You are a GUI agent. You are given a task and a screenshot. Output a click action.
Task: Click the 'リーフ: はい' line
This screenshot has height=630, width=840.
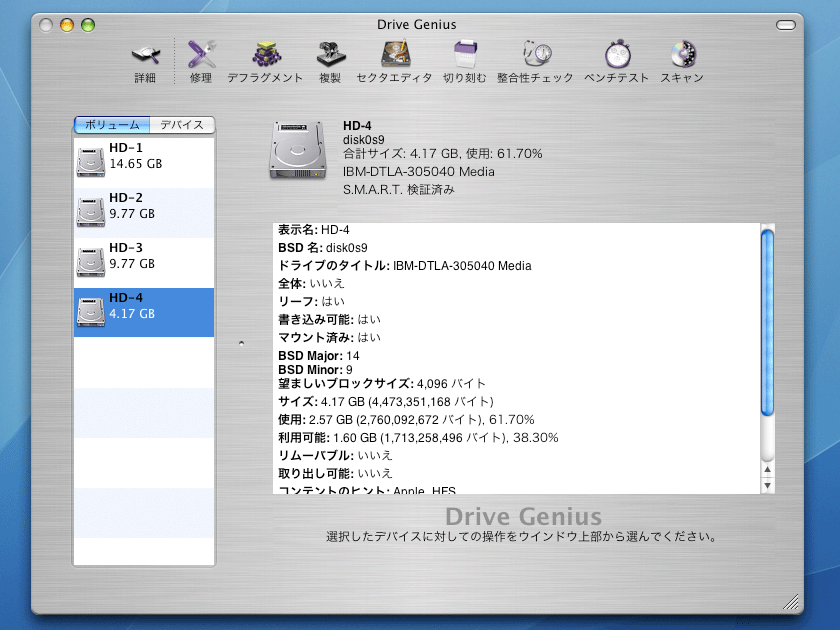(311, 302)
